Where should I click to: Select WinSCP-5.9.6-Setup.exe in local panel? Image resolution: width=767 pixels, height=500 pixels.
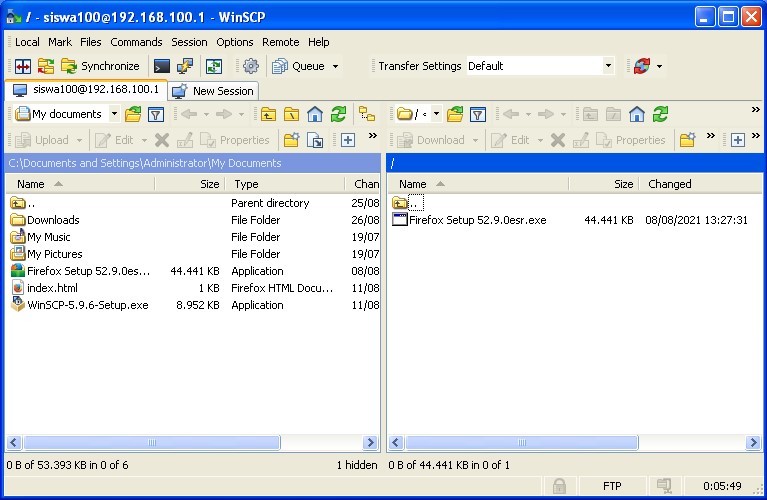coord(87,305)
